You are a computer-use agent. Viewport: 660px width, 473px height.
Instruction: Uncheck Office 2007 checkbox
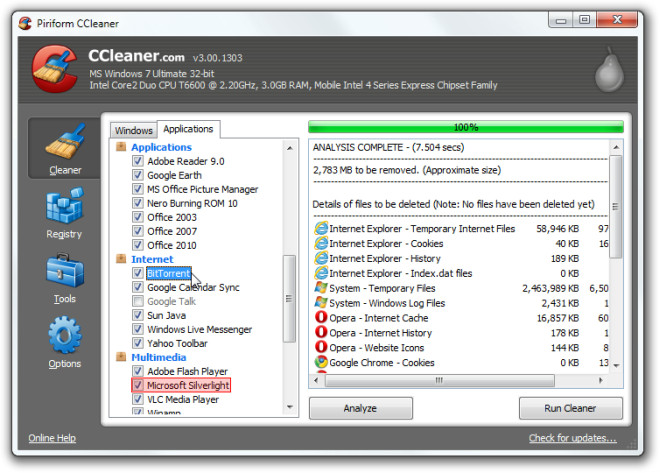click(137, 231)
